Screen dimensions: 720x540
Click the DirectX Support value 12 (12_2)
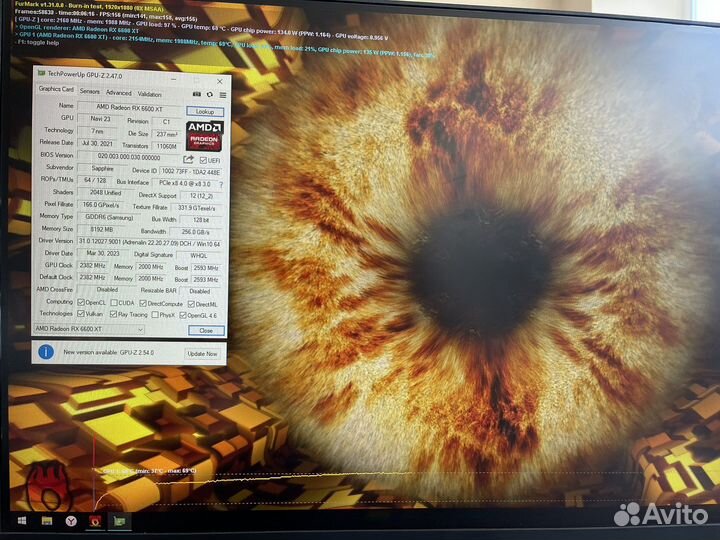201,196
